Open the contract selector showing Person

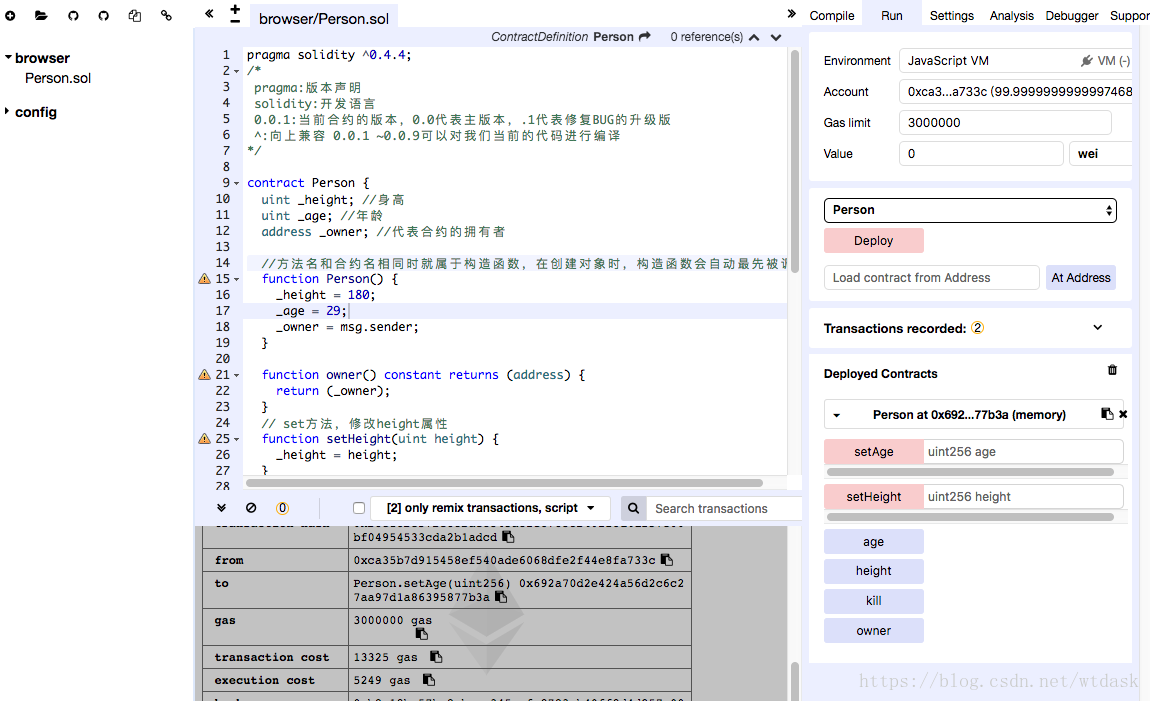click(970, 210)
